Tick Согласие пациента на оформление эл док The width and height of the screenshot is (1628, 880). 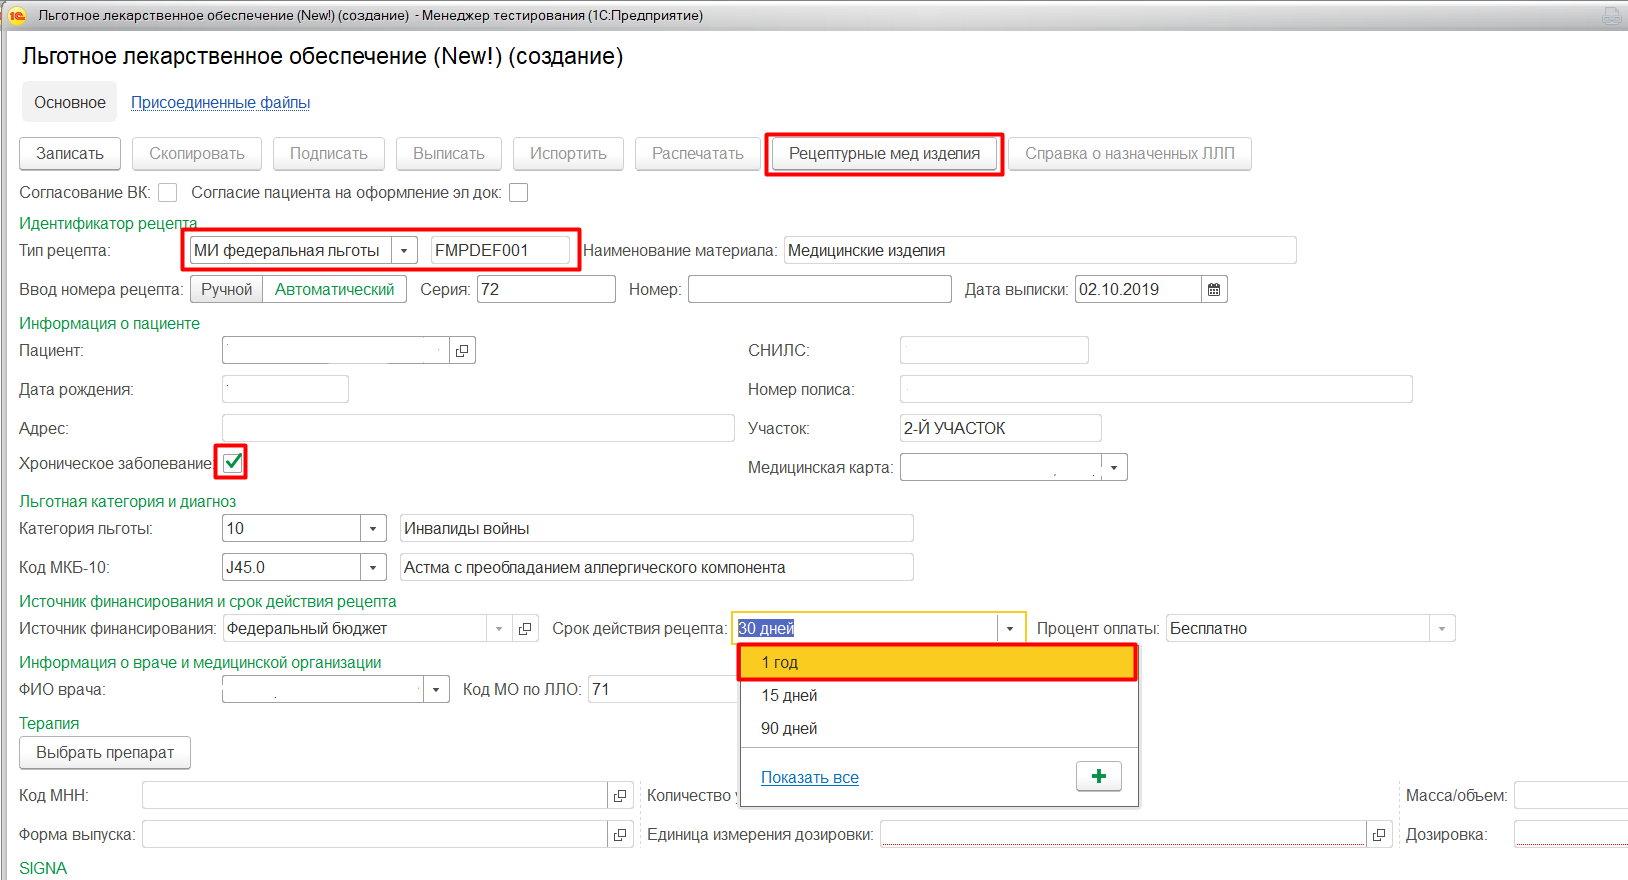click(518, 193)
